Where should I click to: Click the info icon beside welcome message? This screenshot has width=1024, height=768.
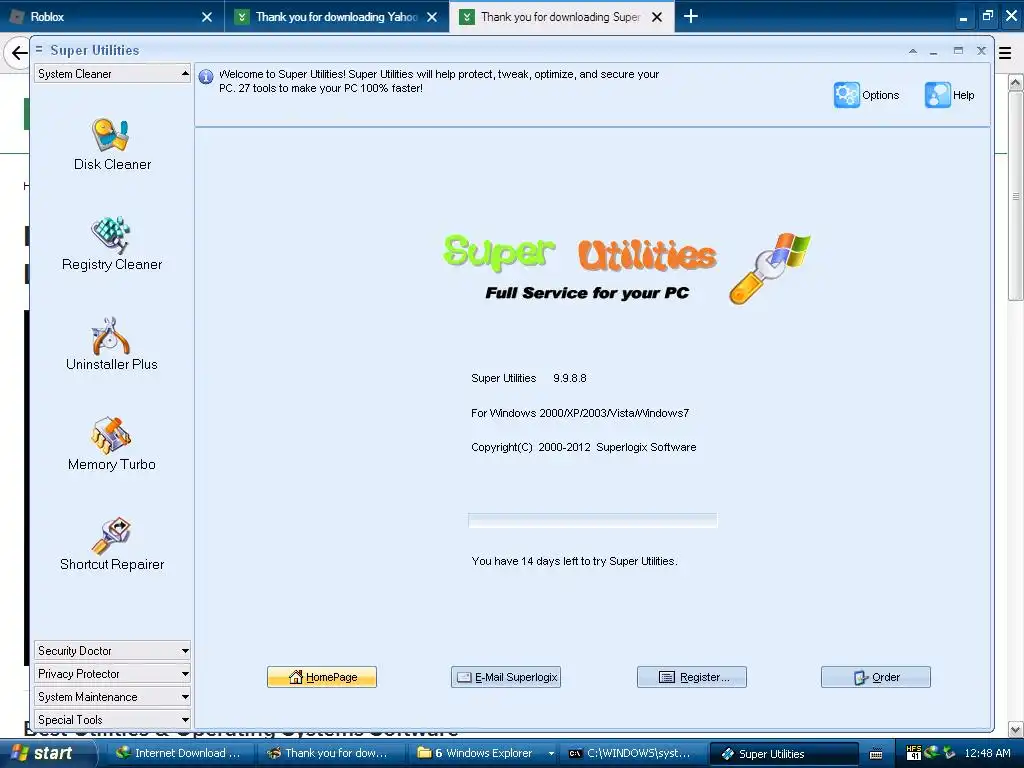pyautogui.click(x=206, y=76)
